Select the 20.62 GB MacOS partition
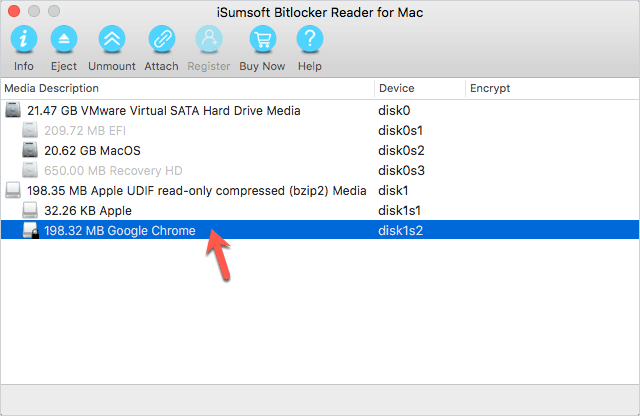The width and height of the screenshot is (640, 416). [x=320, y=151]
